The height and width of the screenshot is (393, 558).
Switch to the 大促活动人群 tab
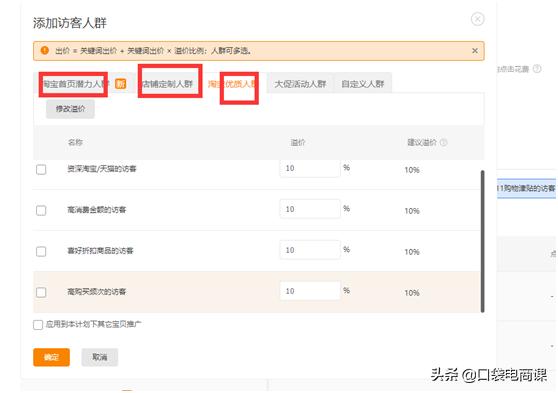tap(300, 84)
